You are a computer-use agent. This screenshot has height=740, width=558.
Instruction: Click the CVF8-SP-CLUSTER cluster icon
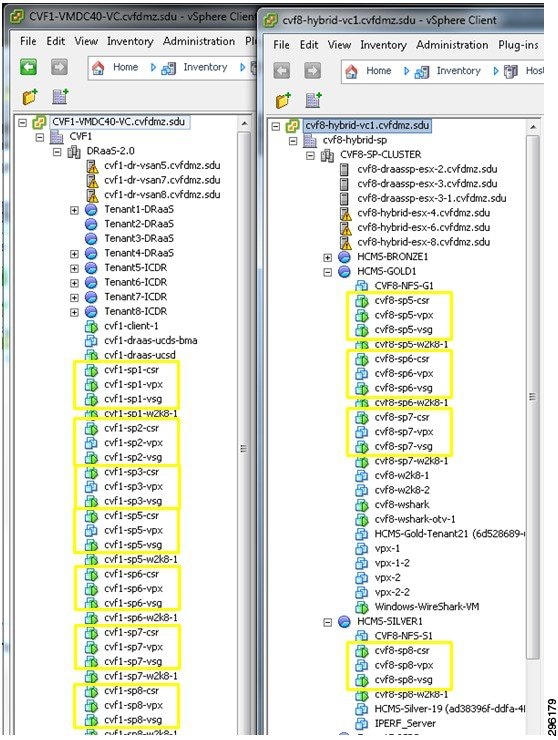click(327, 155)
